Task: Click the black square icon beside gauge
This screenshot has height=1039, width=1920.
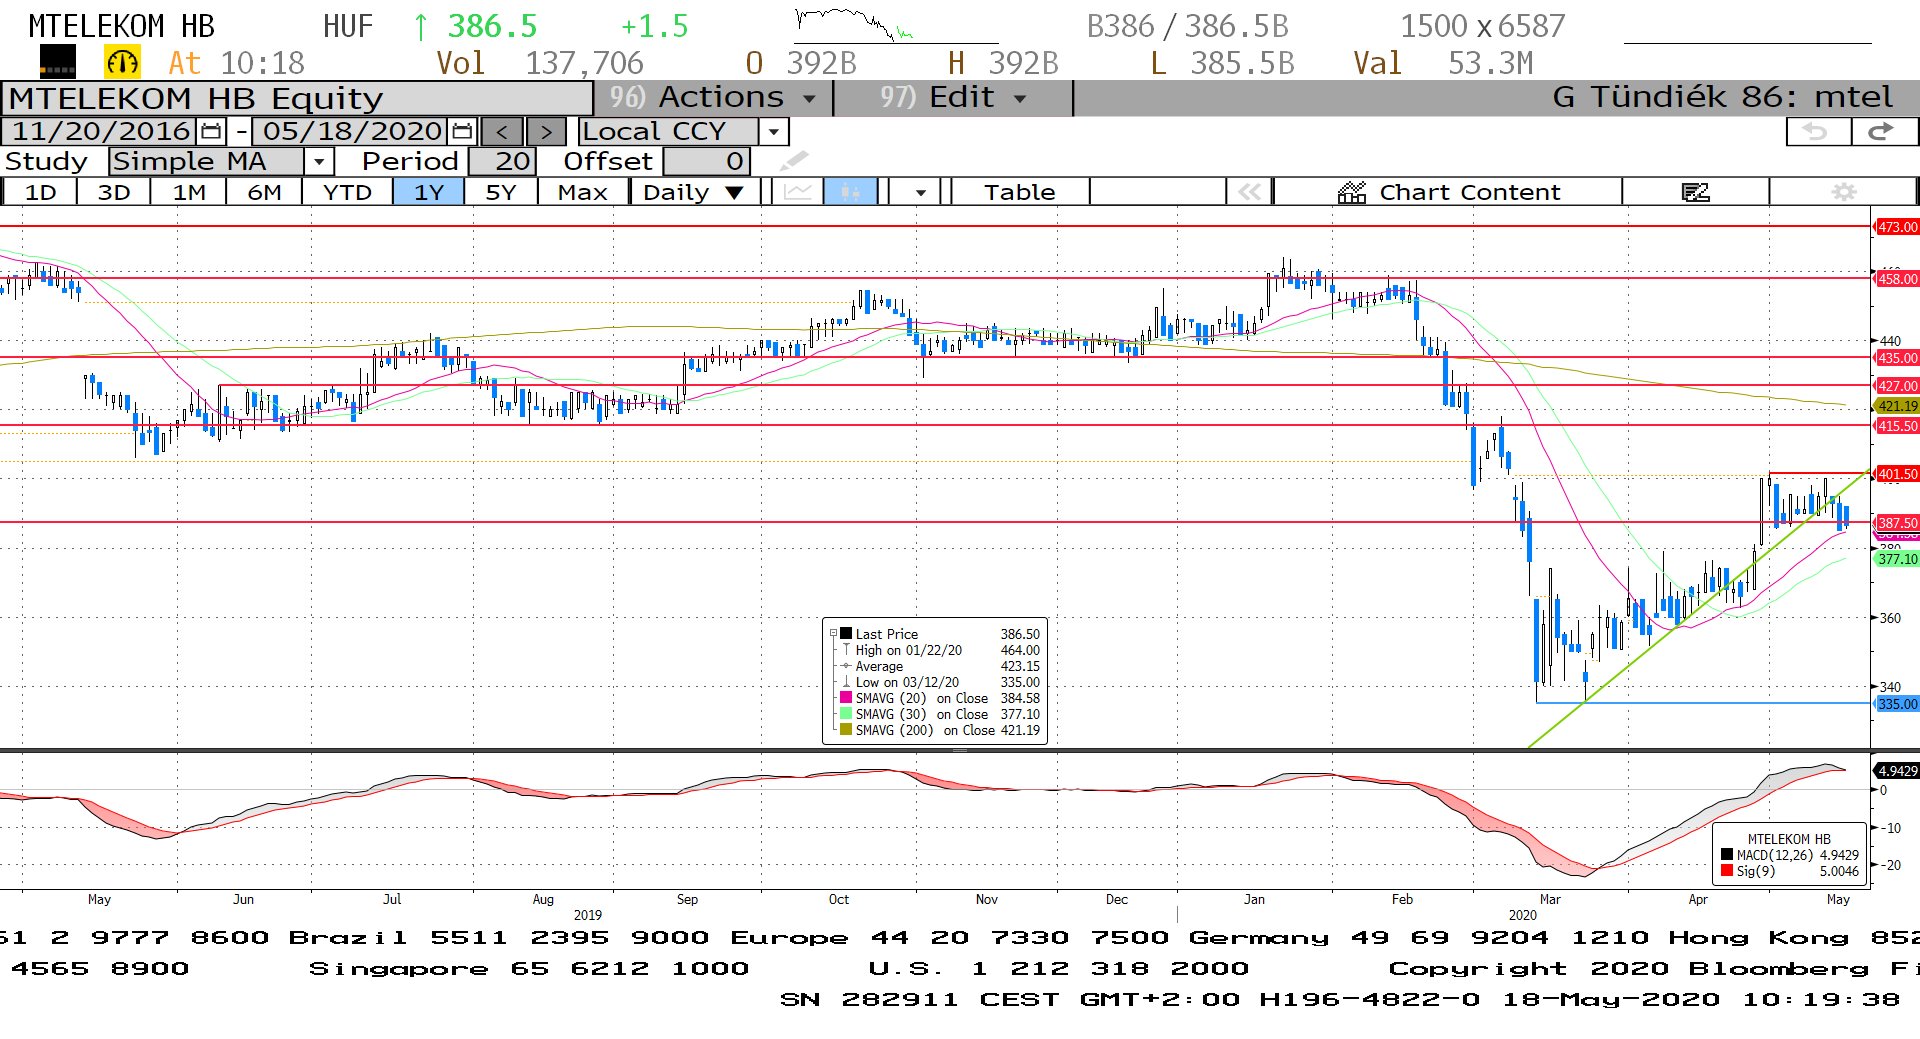Action: pyautogui.click(x=57, y=63)
